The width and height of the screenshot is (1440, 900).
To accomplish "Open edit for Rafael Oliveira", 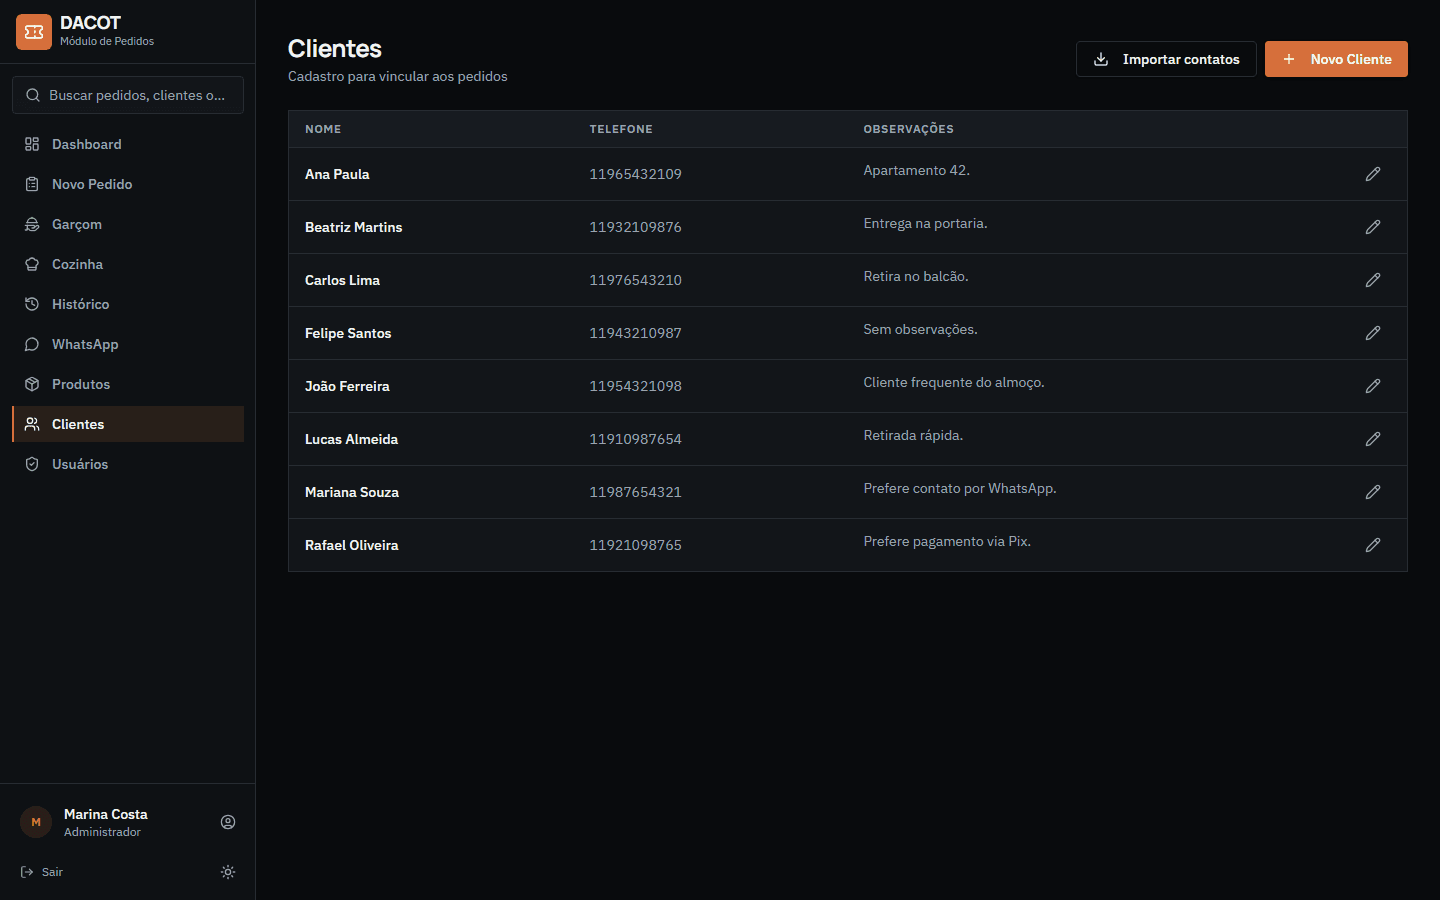I will (1373, 545).
